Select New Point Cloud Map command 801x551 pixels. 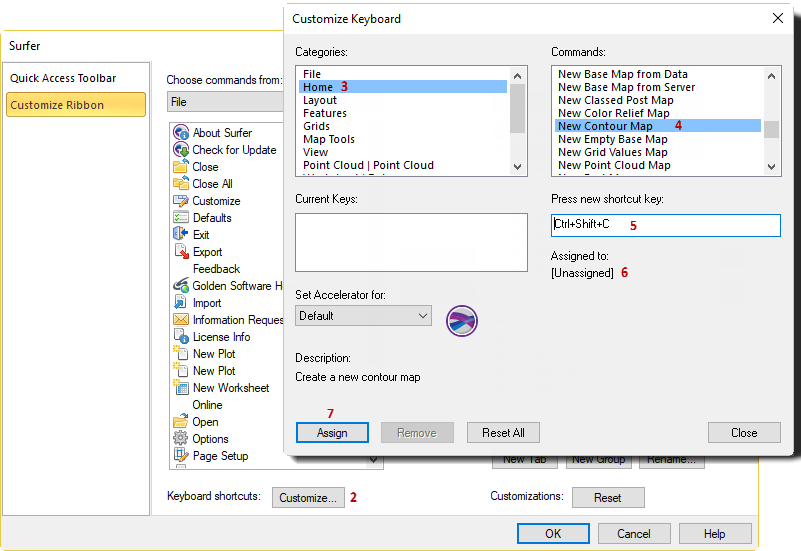[x=658, y=165]
